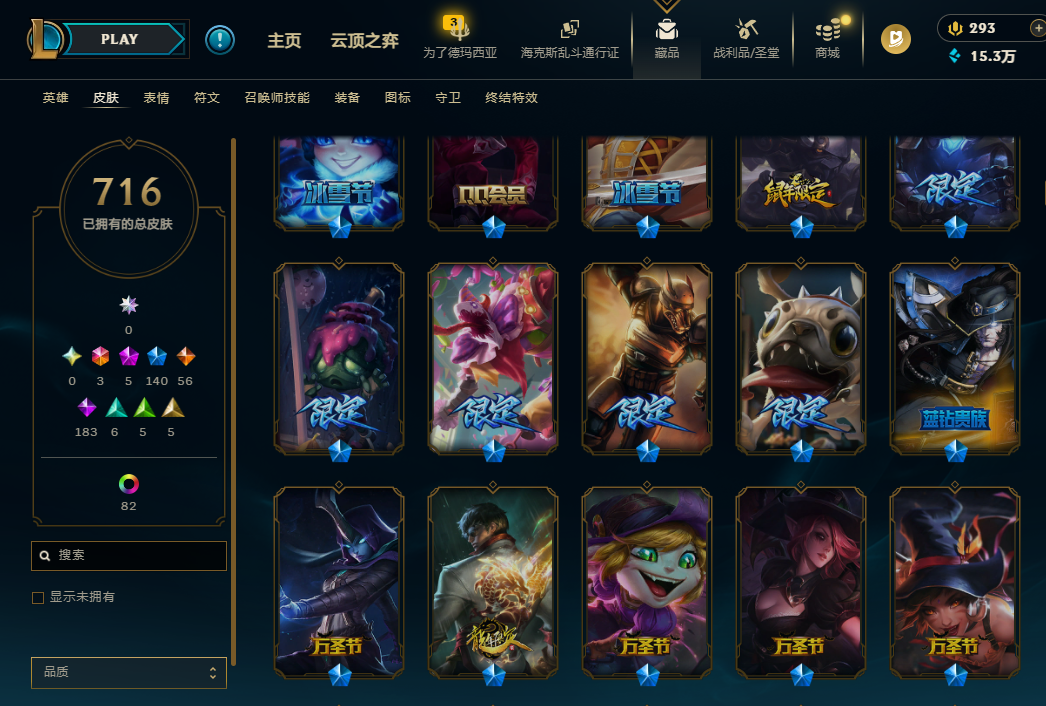Switch to the 英雄 champions tab
Image resolution: width=1046 pixels, height=706 pixels.
(x=55, y=97)
